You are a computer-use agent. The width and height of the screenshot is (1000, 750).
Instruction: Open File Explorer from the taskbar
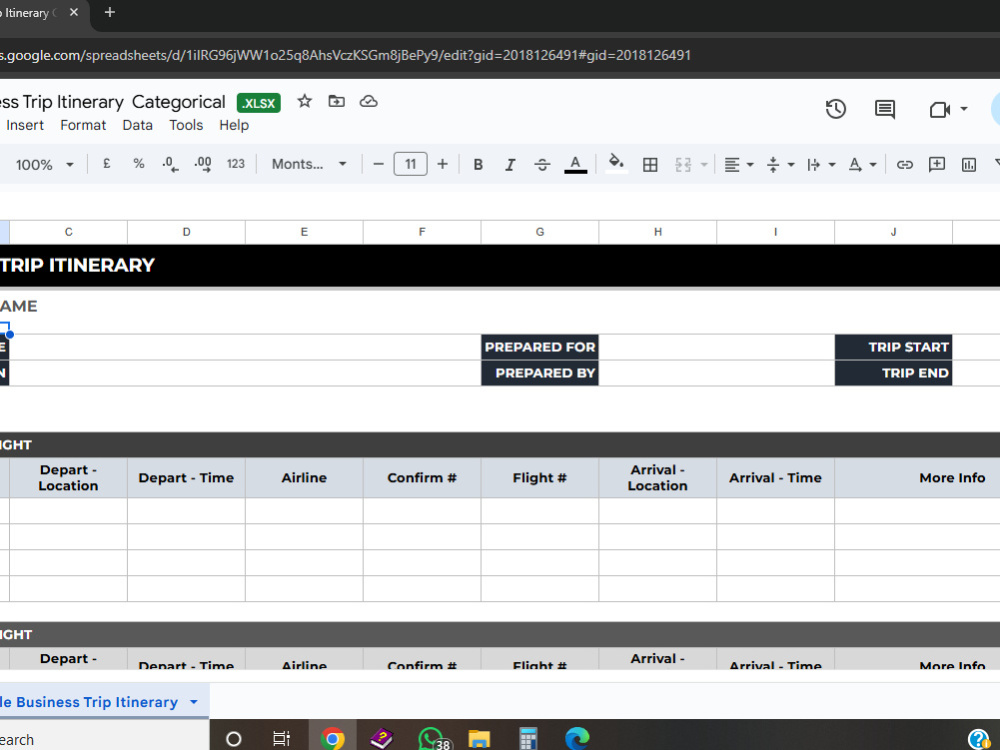click(479, 739)
